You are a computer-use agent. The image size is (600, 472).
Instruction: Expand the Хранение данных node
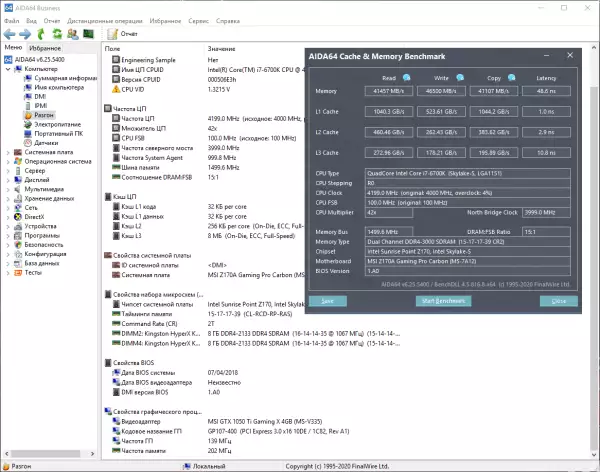[8, 199]
